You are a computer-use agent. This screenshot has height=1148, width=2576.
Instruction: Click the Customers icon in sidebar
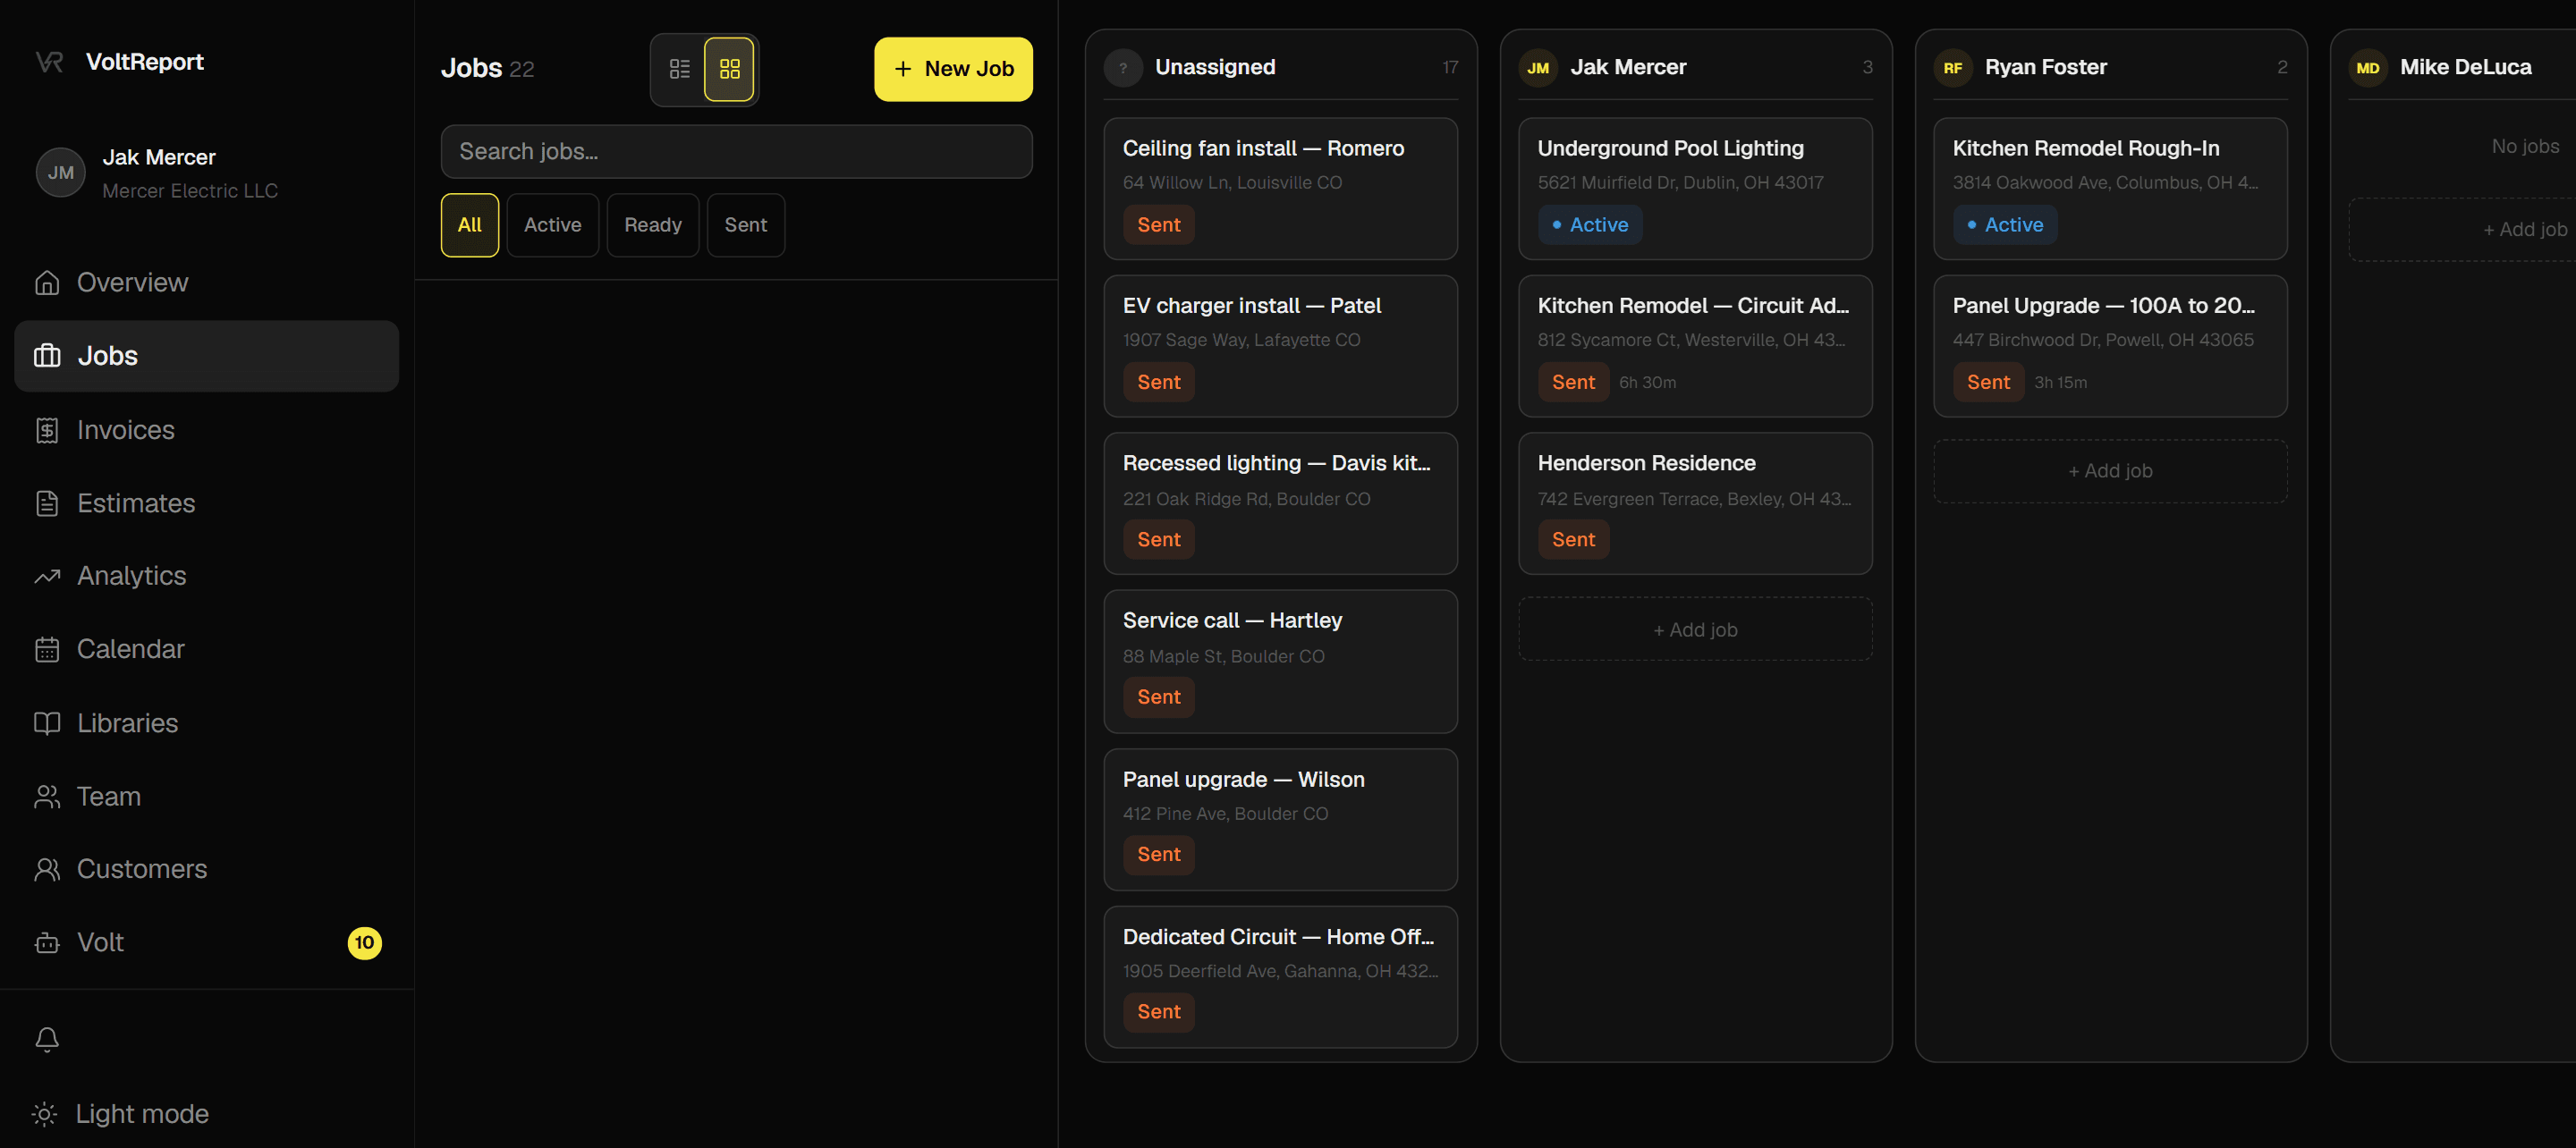47,869
